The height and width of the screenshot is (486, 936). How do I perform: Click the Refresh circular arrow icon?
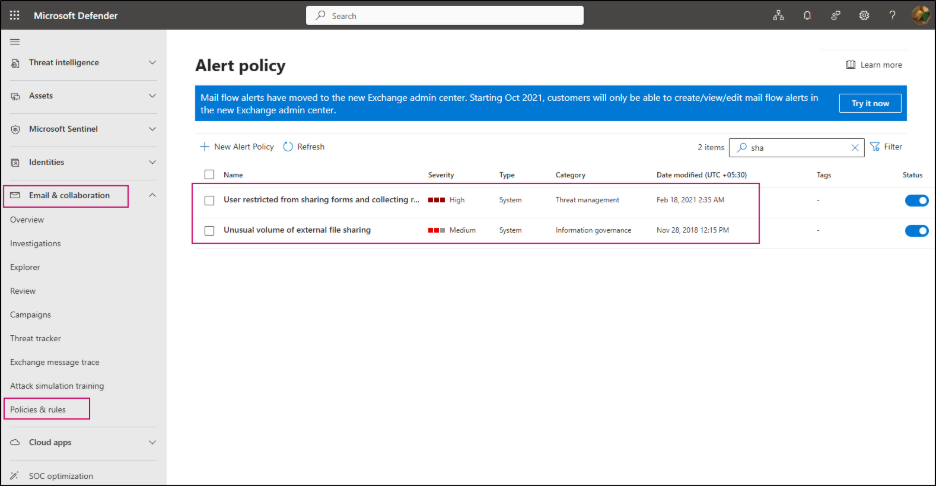pyautogui.click(x=288, y=146)
